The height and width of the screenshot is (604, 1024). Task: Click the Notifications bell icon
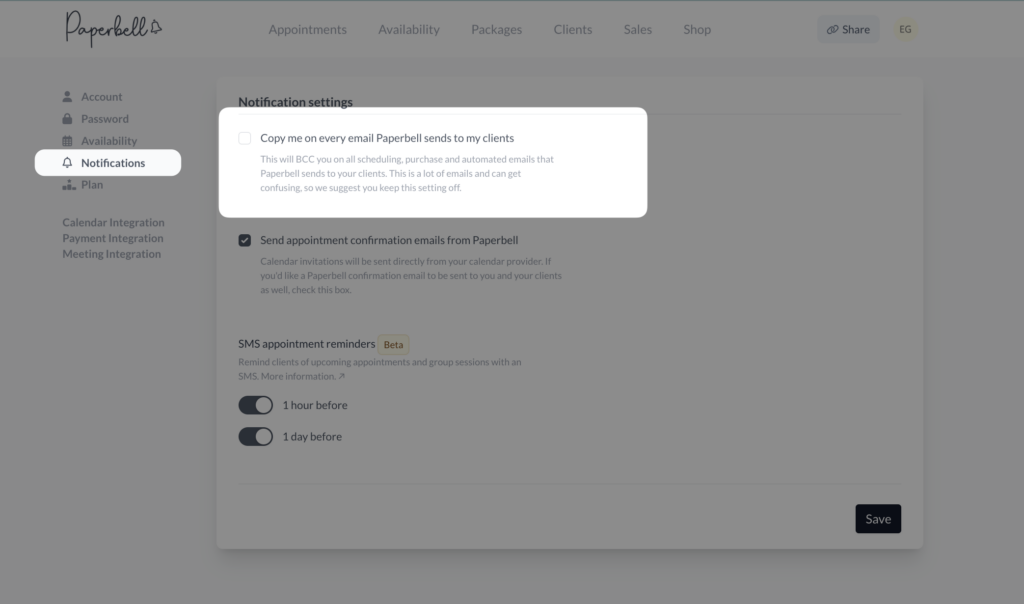[68, 163]
